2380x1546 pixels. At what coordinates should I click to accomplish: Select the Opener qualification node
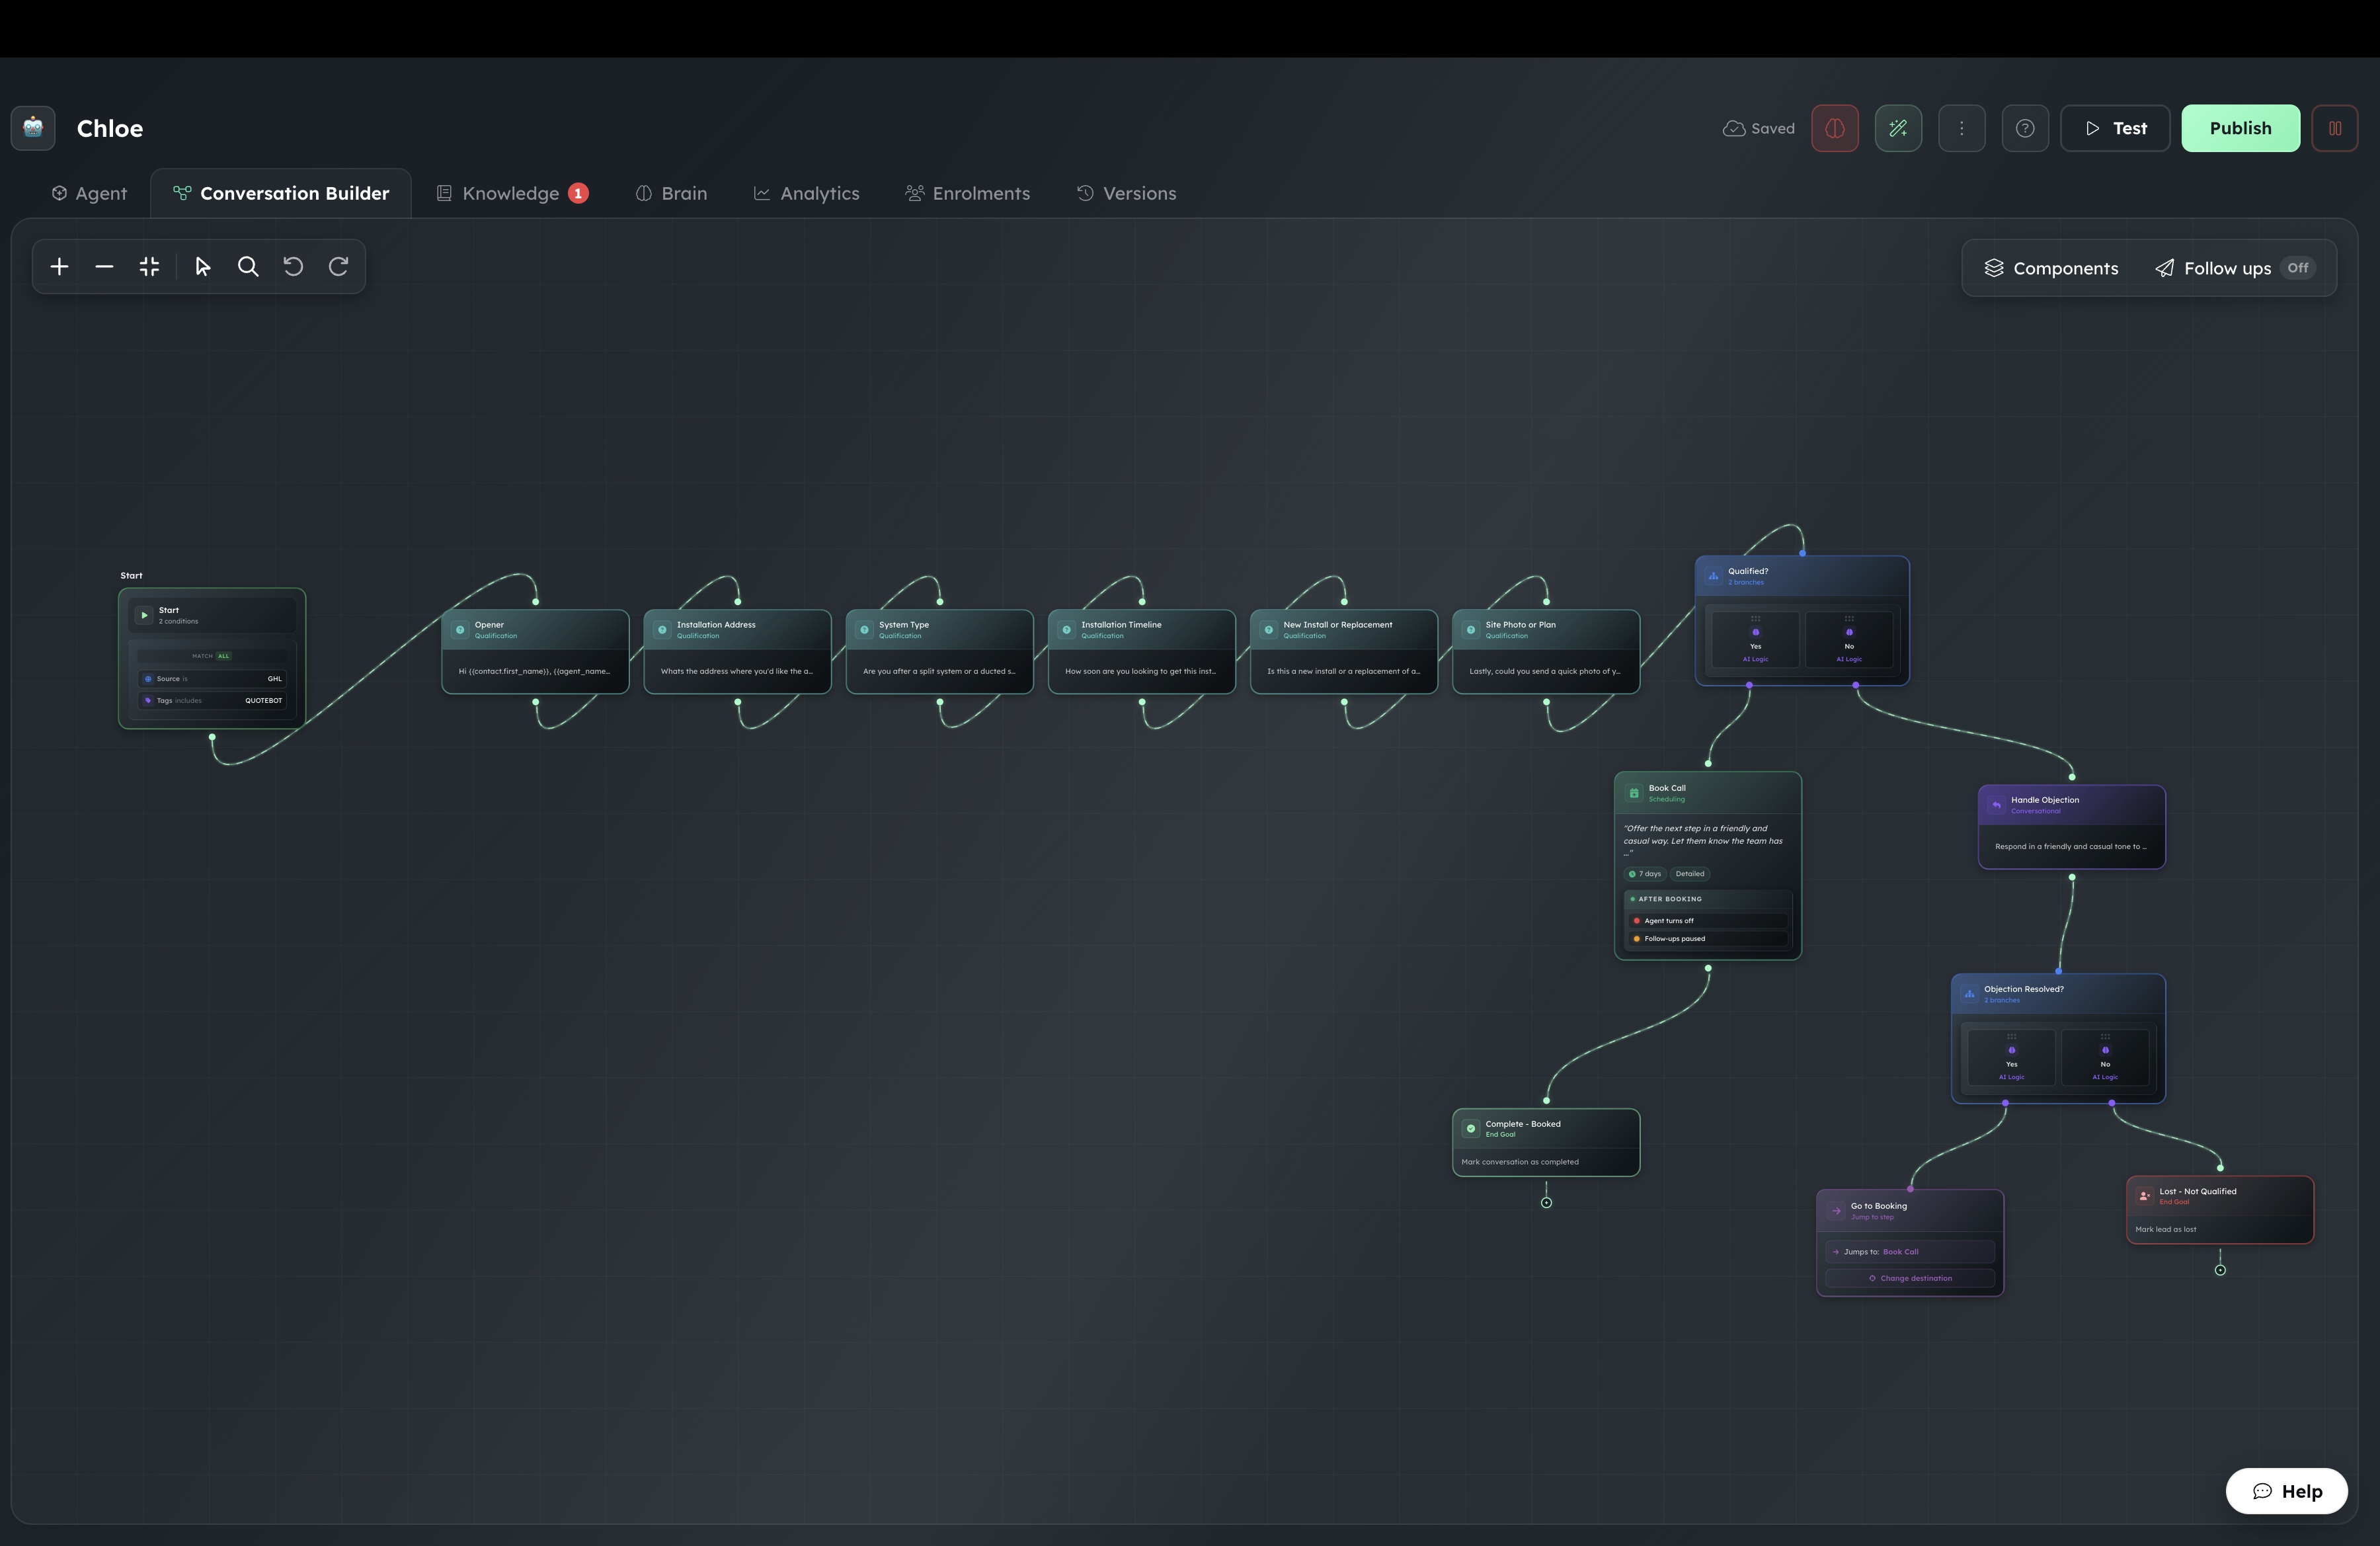point(535,652)
